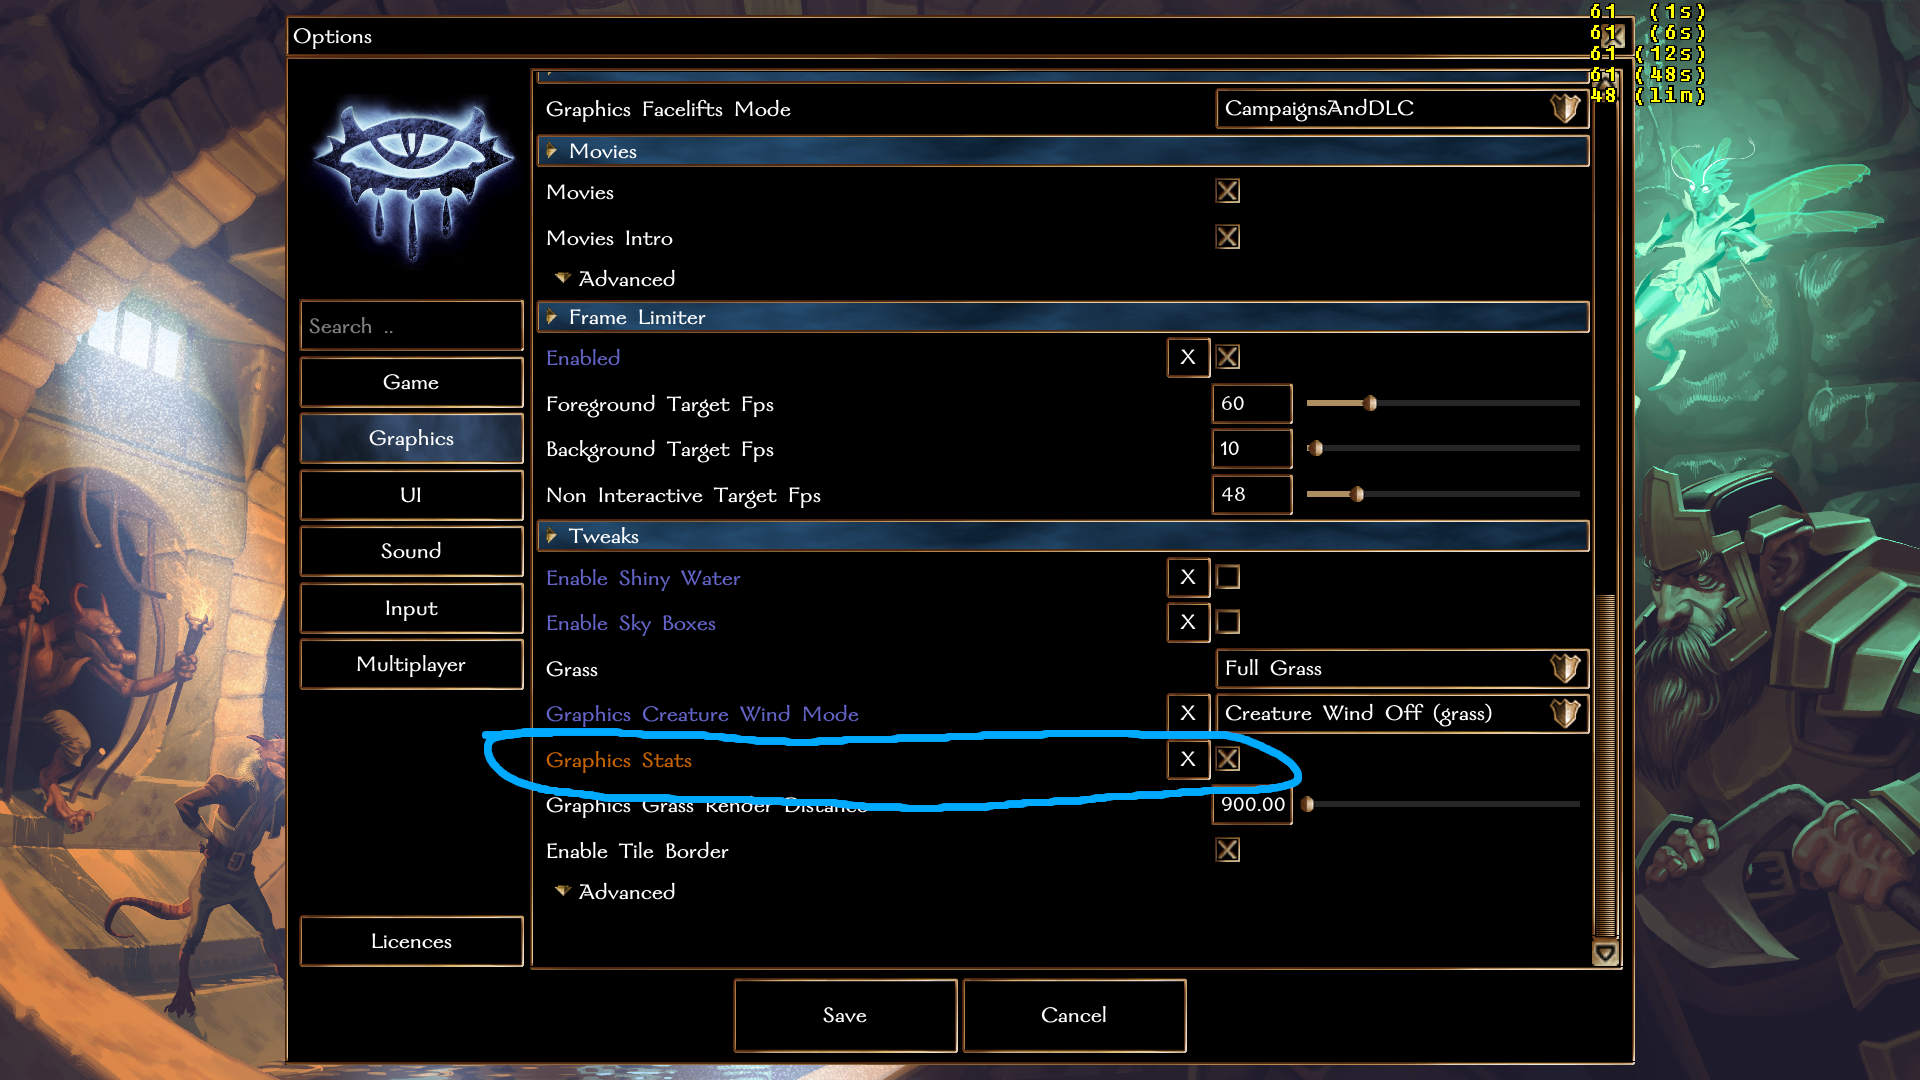
Task: Click the scroll down arrow of settings list
Action: pos(1605,953)
